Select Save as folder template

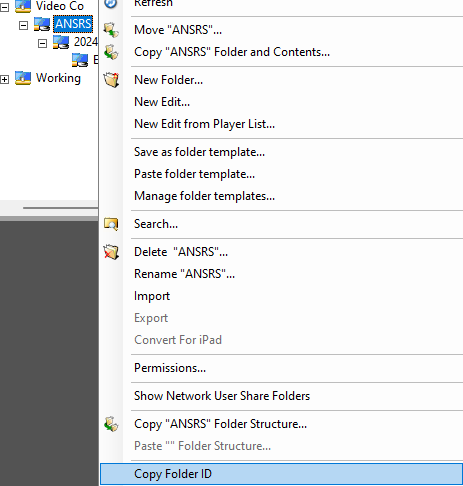pos(199,152)
